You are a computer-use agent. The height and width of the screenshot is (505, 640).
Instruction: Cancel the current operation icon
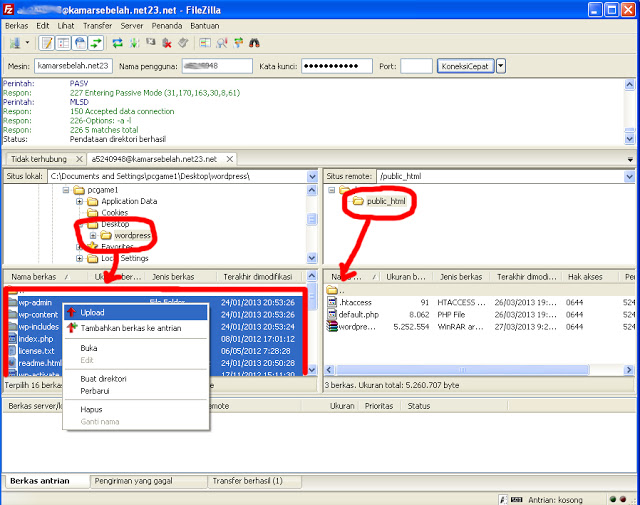151,43
